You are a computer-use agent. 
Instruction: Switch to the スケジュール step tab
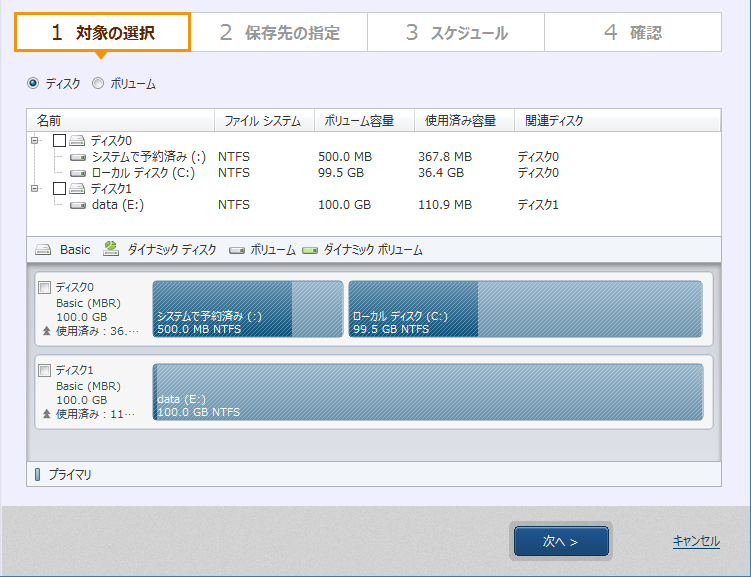tap(456, 33)
